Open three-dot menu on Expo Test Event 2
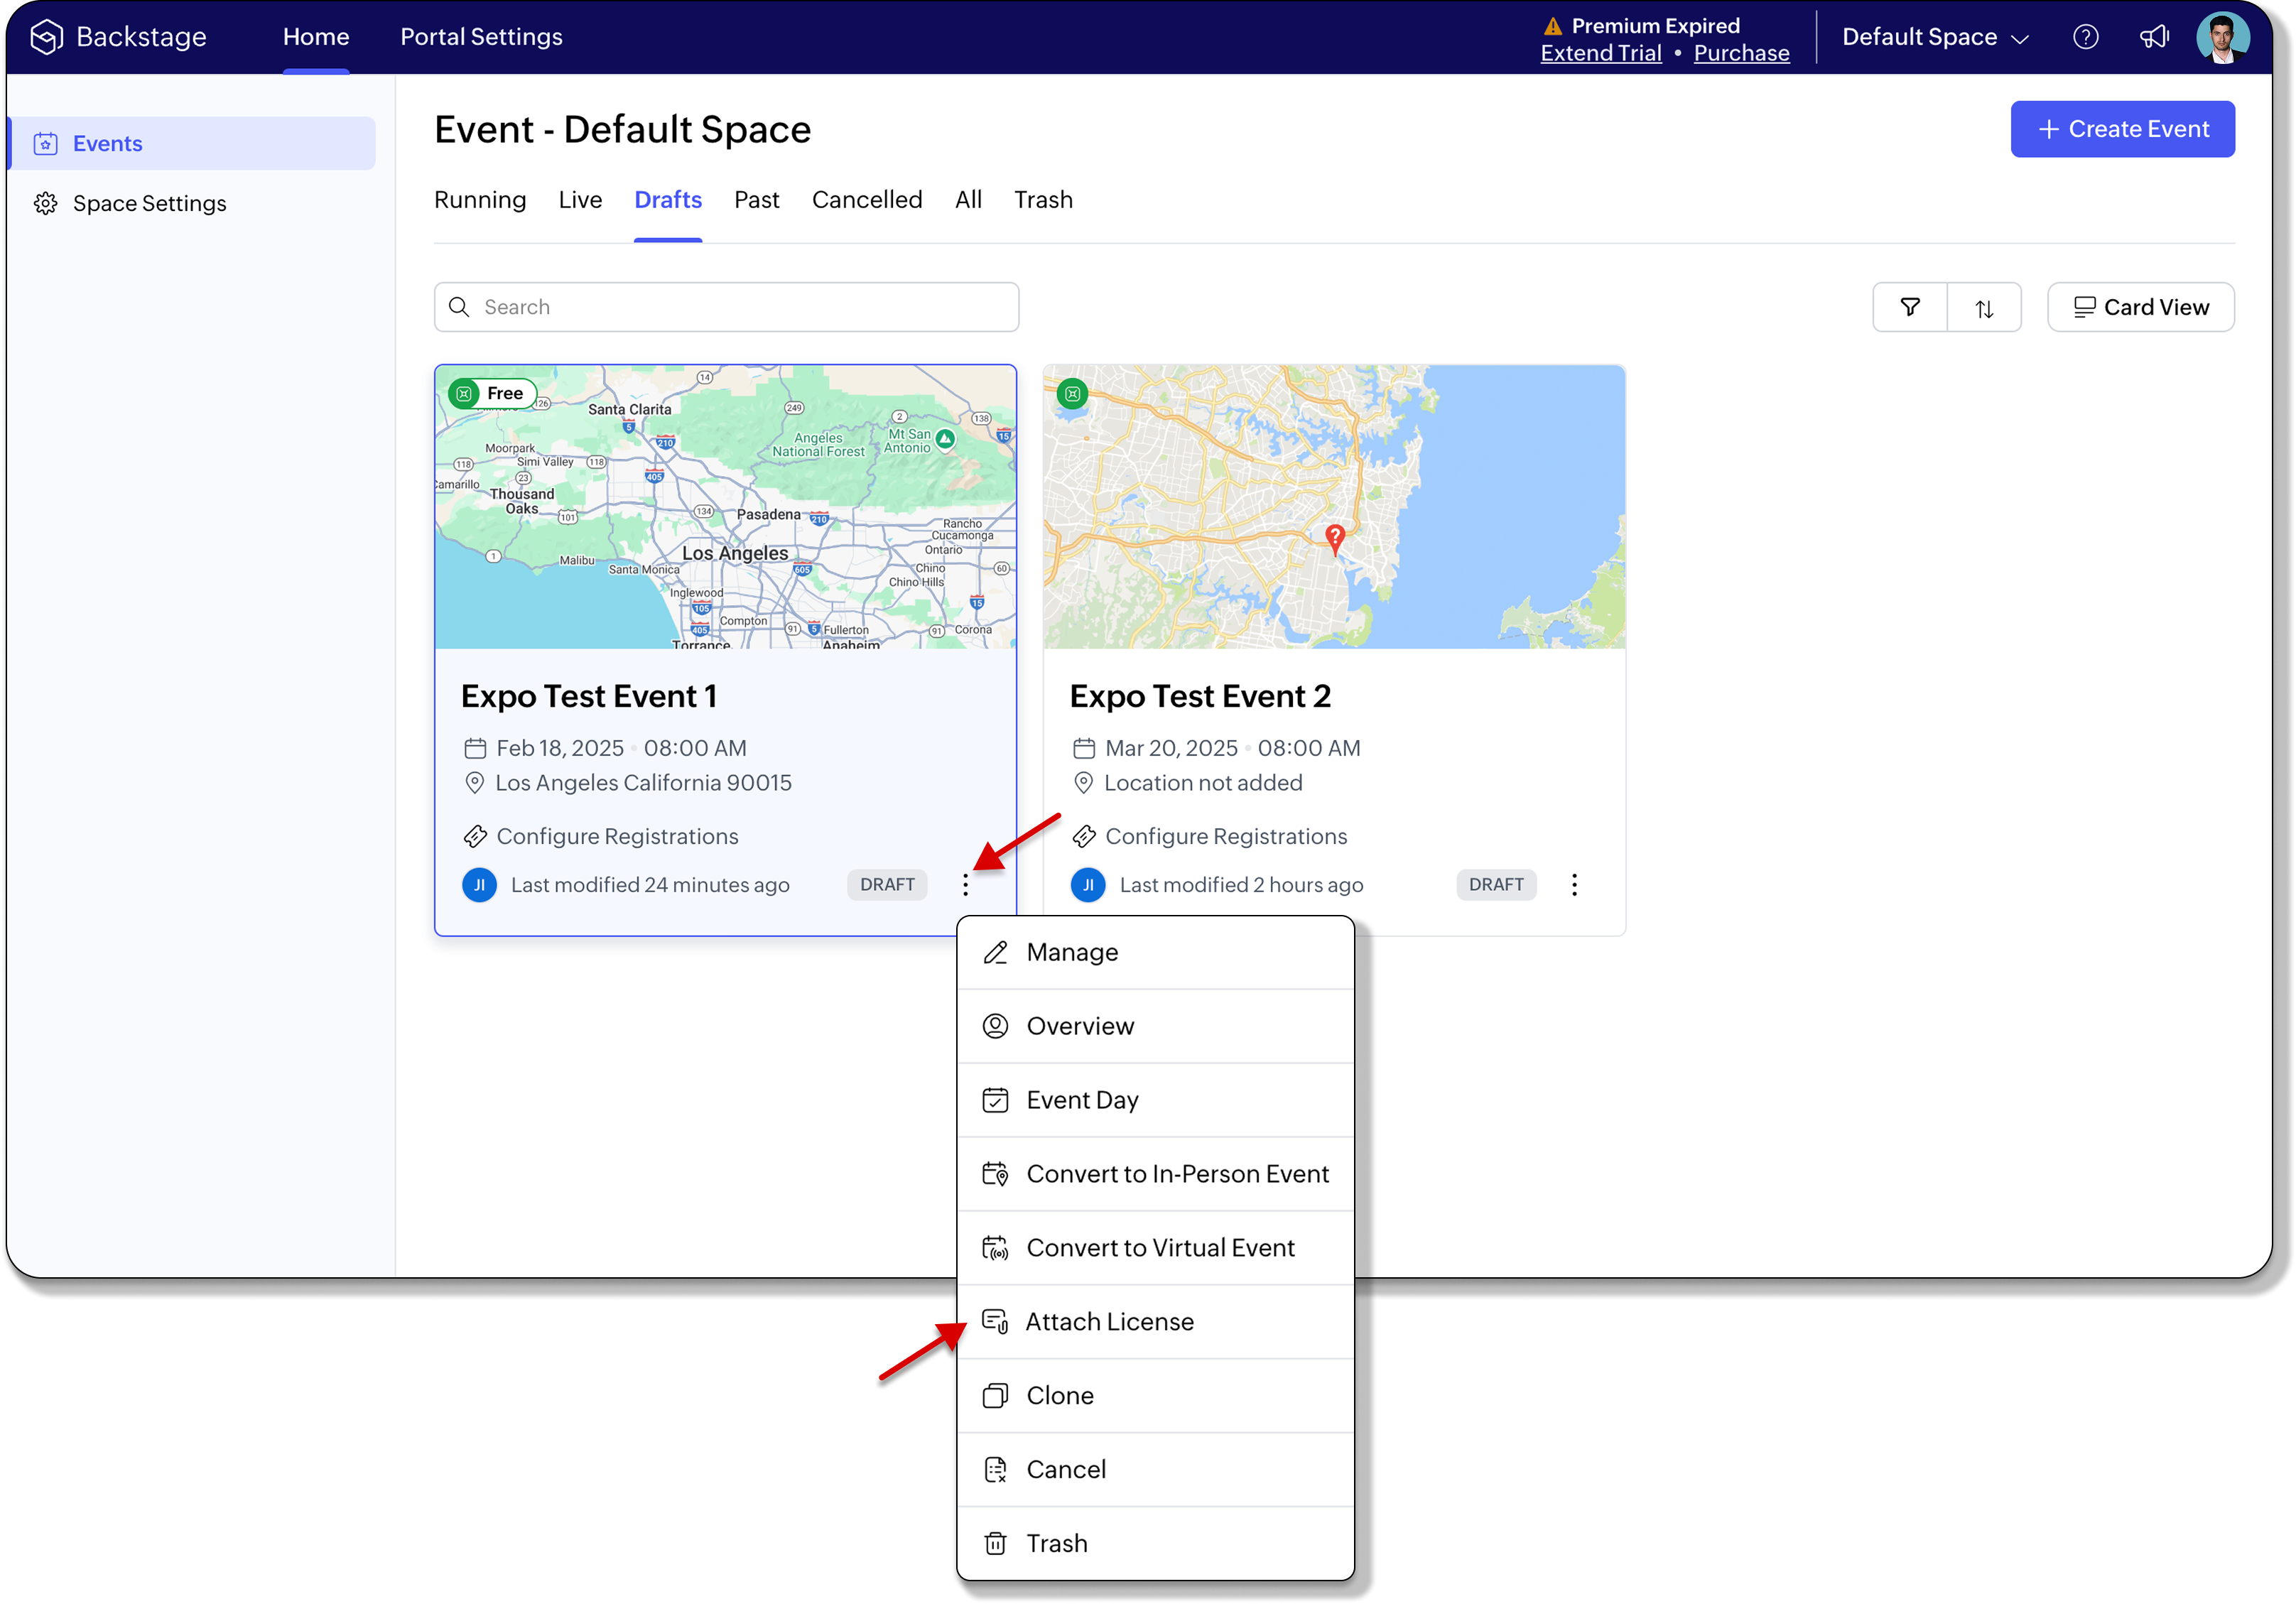 [1574, 884]
